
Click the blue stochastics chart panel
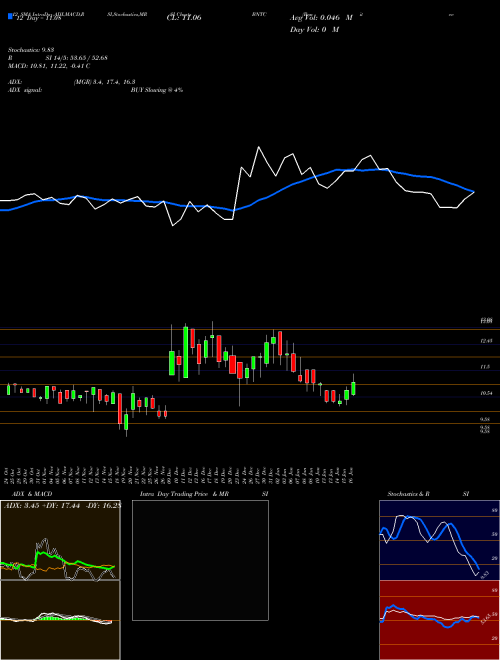[439, 540]
